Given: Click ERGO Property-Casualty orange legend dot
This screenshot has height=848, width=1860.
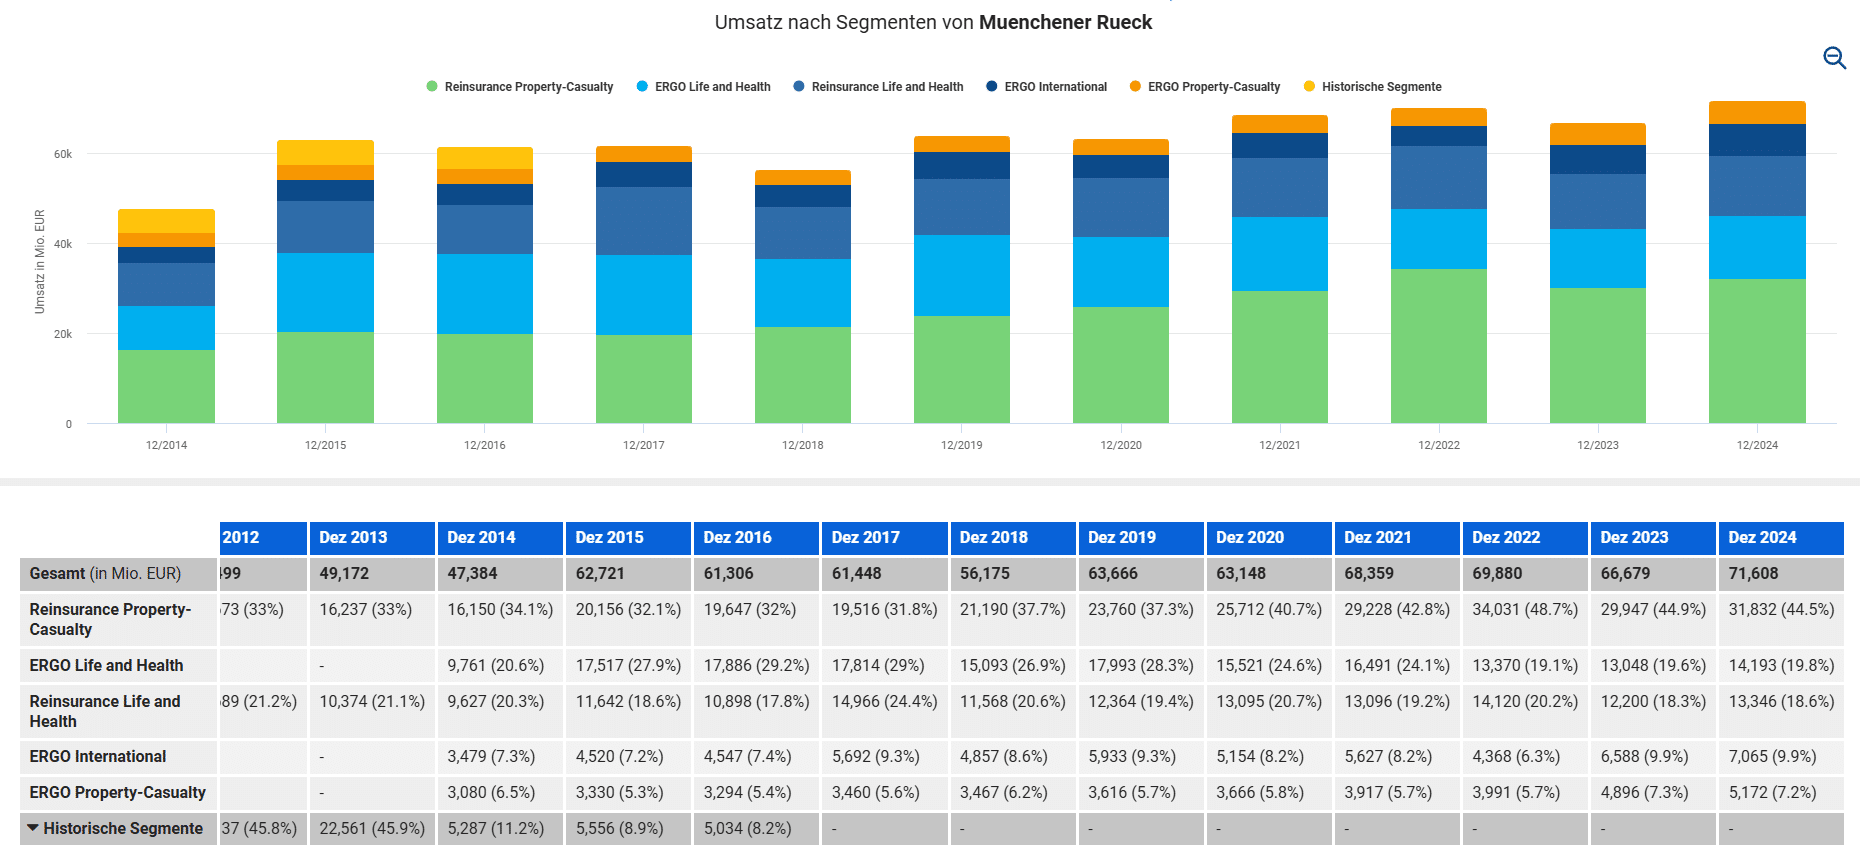Looking at the screenshot, I should click(x=1135, y=87).
